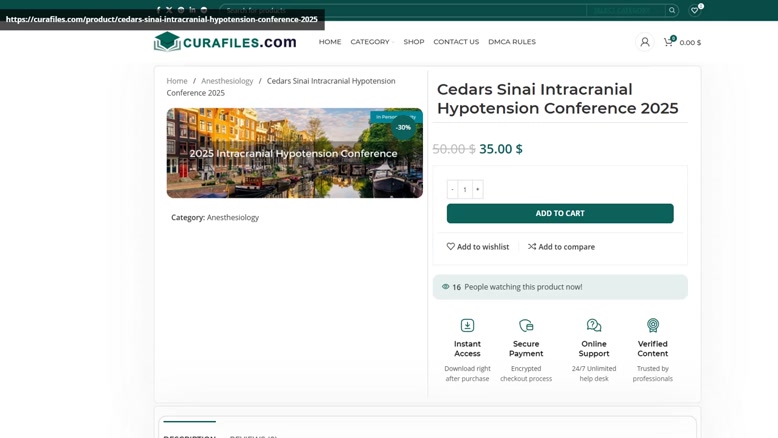Click the Instant Access download icon
Viewport: 778px width, 438px height.
coord(467,325)
